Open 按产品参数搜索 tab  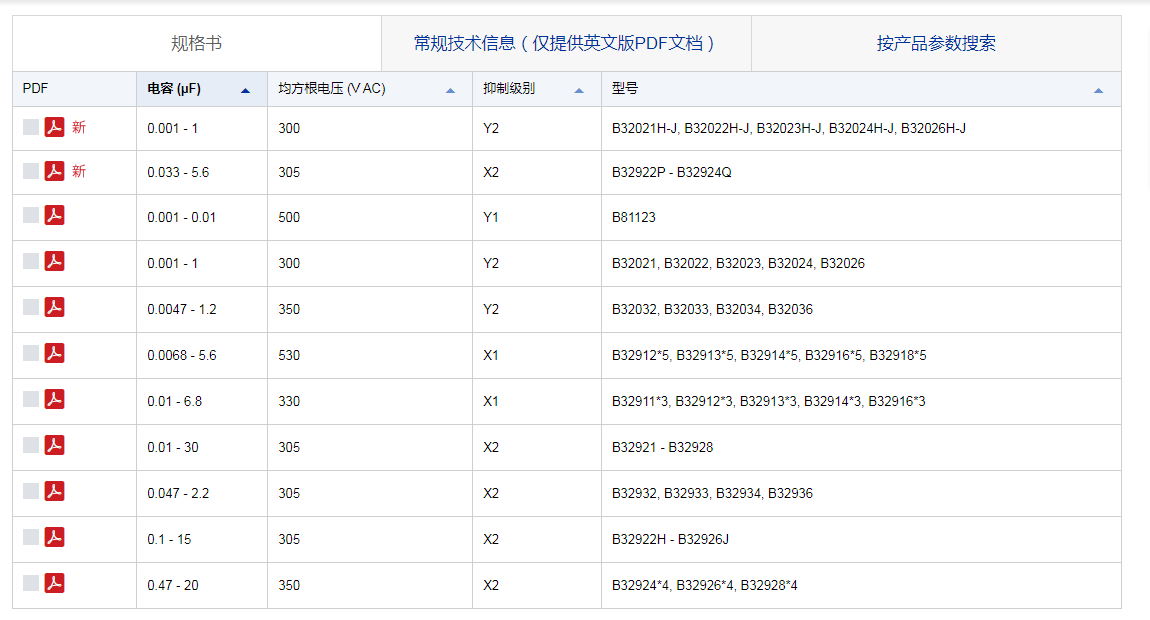tap(936, 44)
